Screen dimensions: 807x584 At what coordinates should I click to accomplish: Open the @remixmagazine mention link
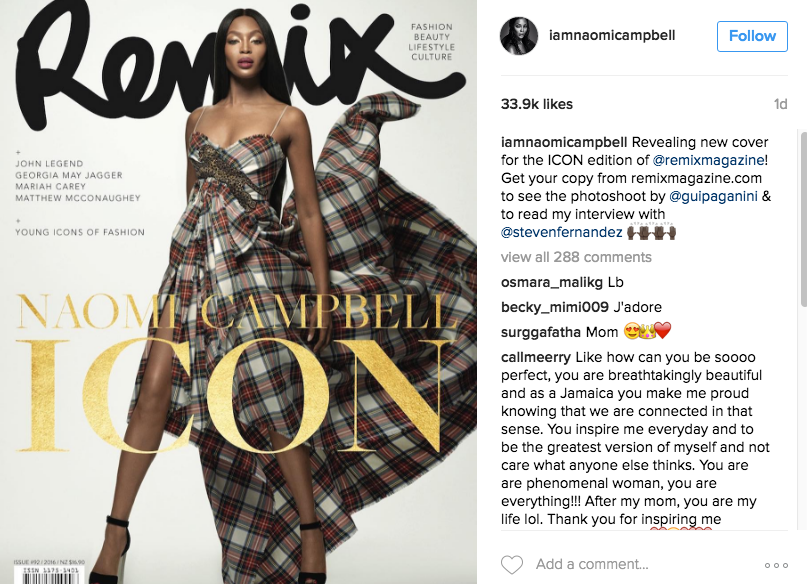coord(708,160)
